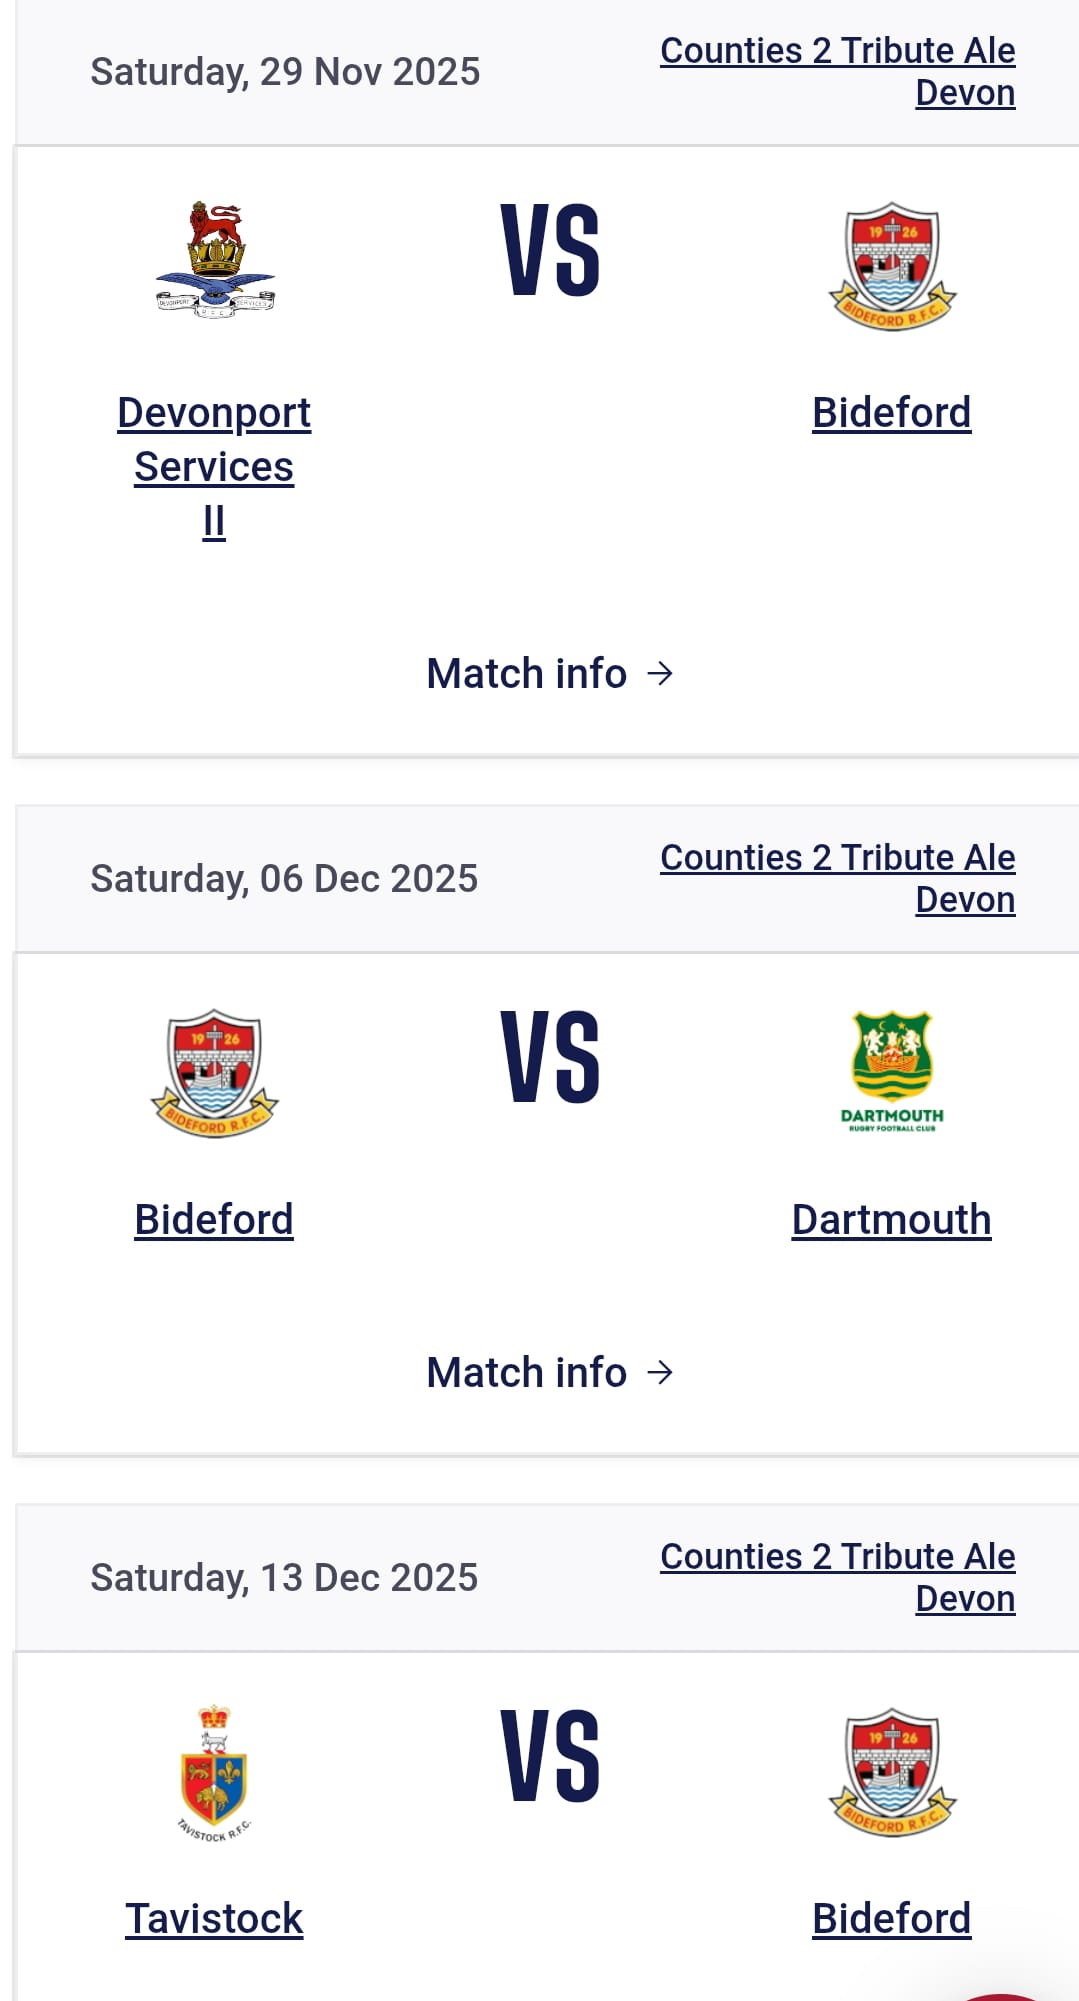
Task: Open the Tavistock team link
Action: click(214, 1919)
